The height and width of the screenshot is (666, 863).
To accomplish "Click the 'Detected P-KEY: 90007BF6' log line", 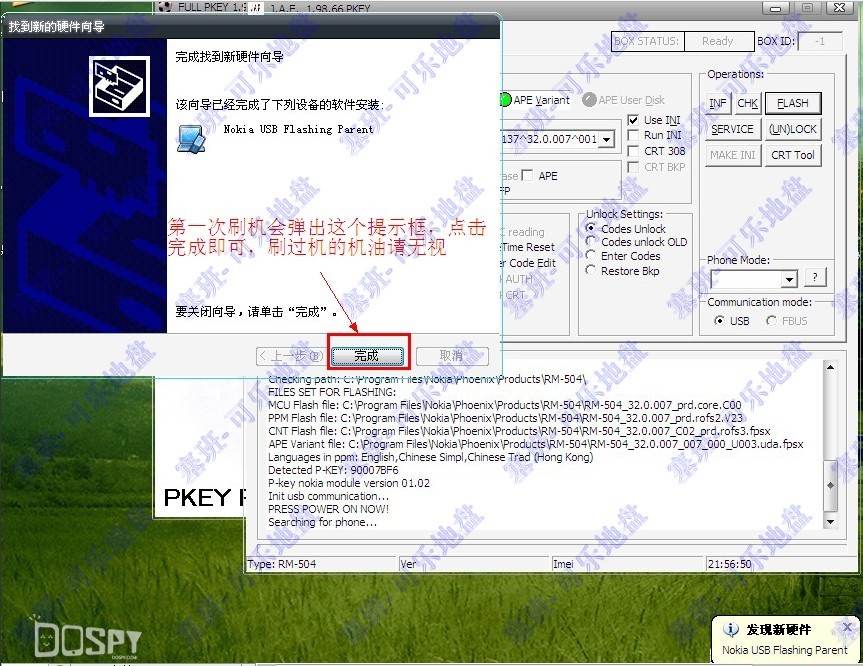I will [333, 470].
